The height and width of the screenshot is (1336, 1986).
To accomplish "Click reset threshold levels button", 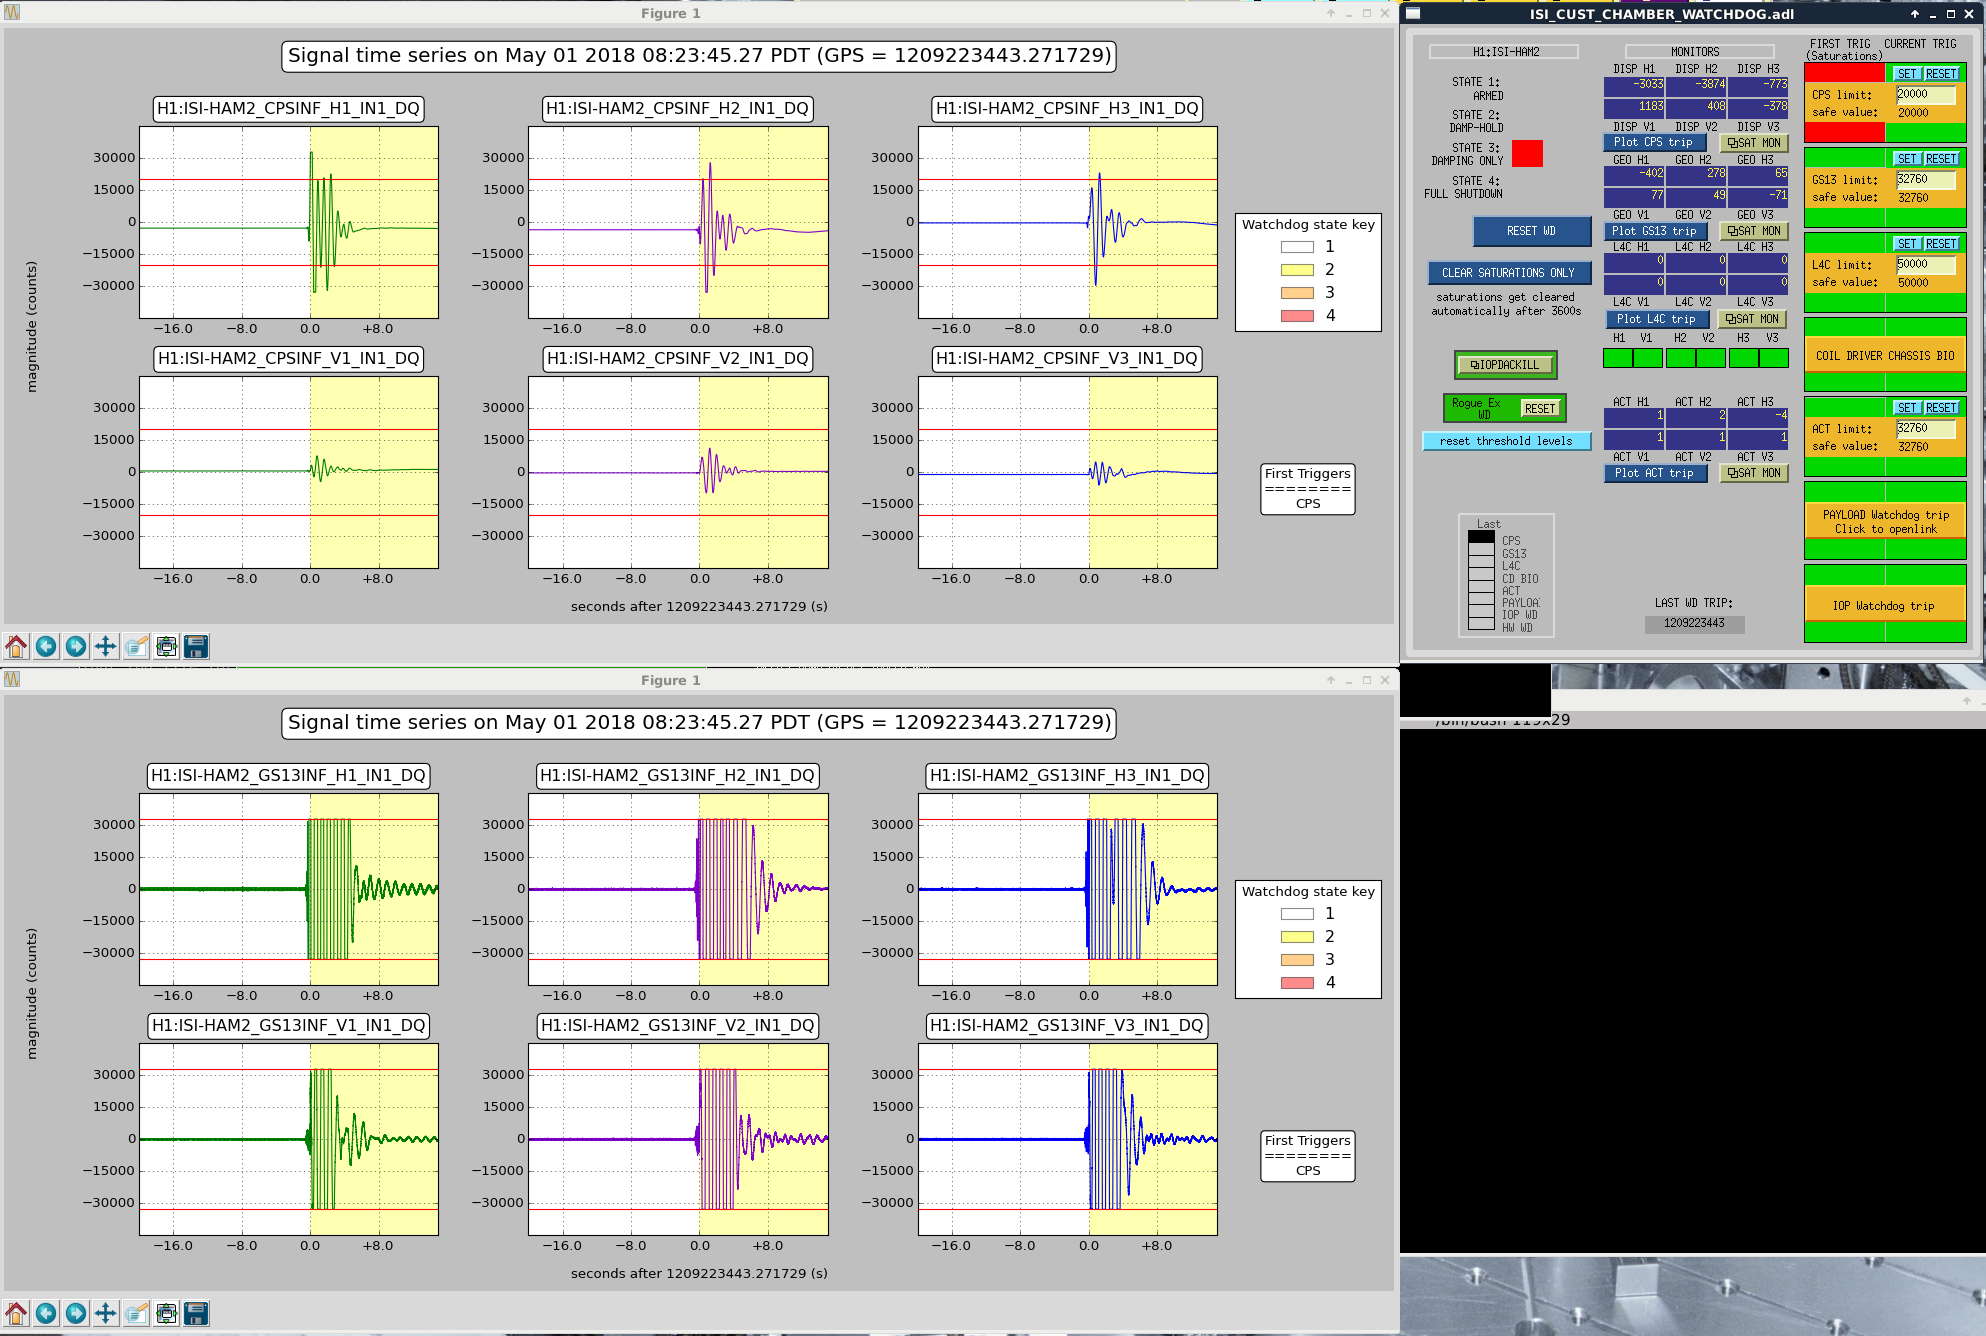I will (x=1505, y=441).
